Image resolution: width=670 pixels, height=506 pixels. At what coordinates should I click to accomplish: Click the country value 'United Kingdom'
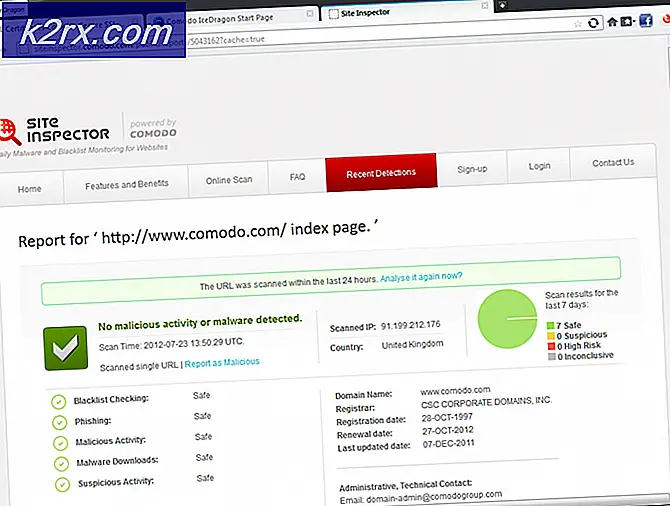click(412, 344)
